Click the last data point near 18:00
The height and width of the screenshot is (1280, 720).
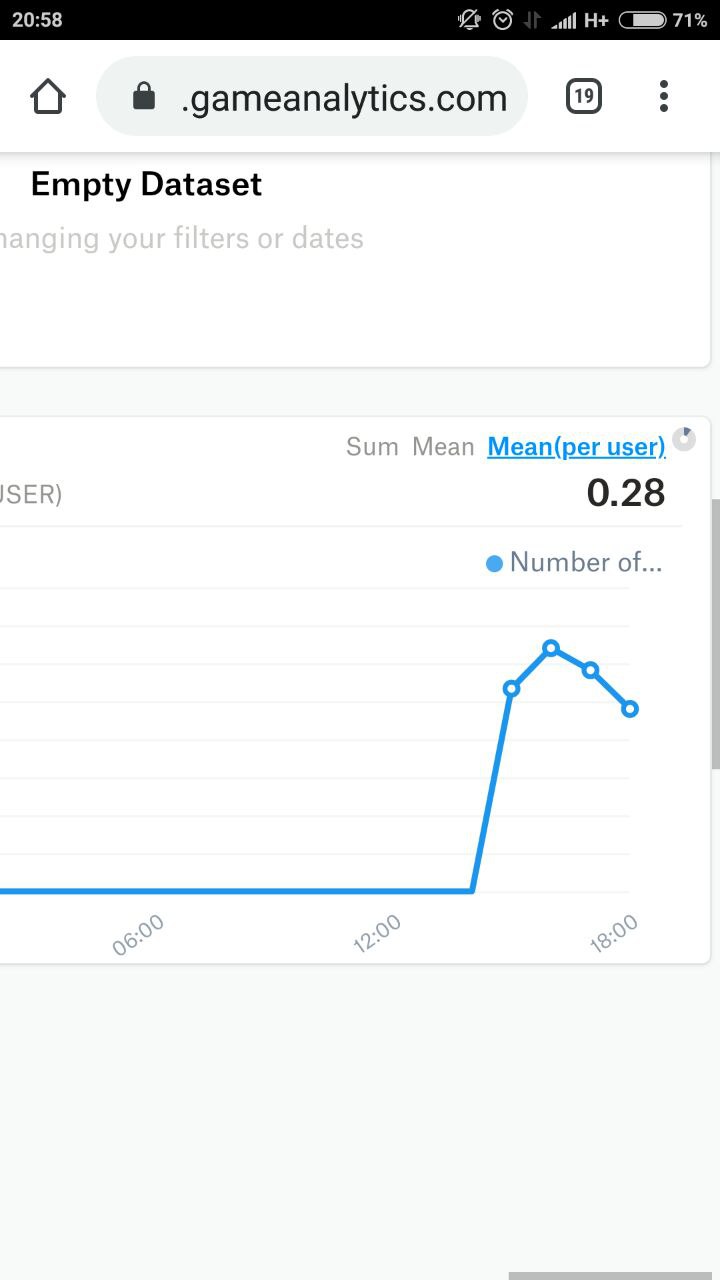coord(630,709)
